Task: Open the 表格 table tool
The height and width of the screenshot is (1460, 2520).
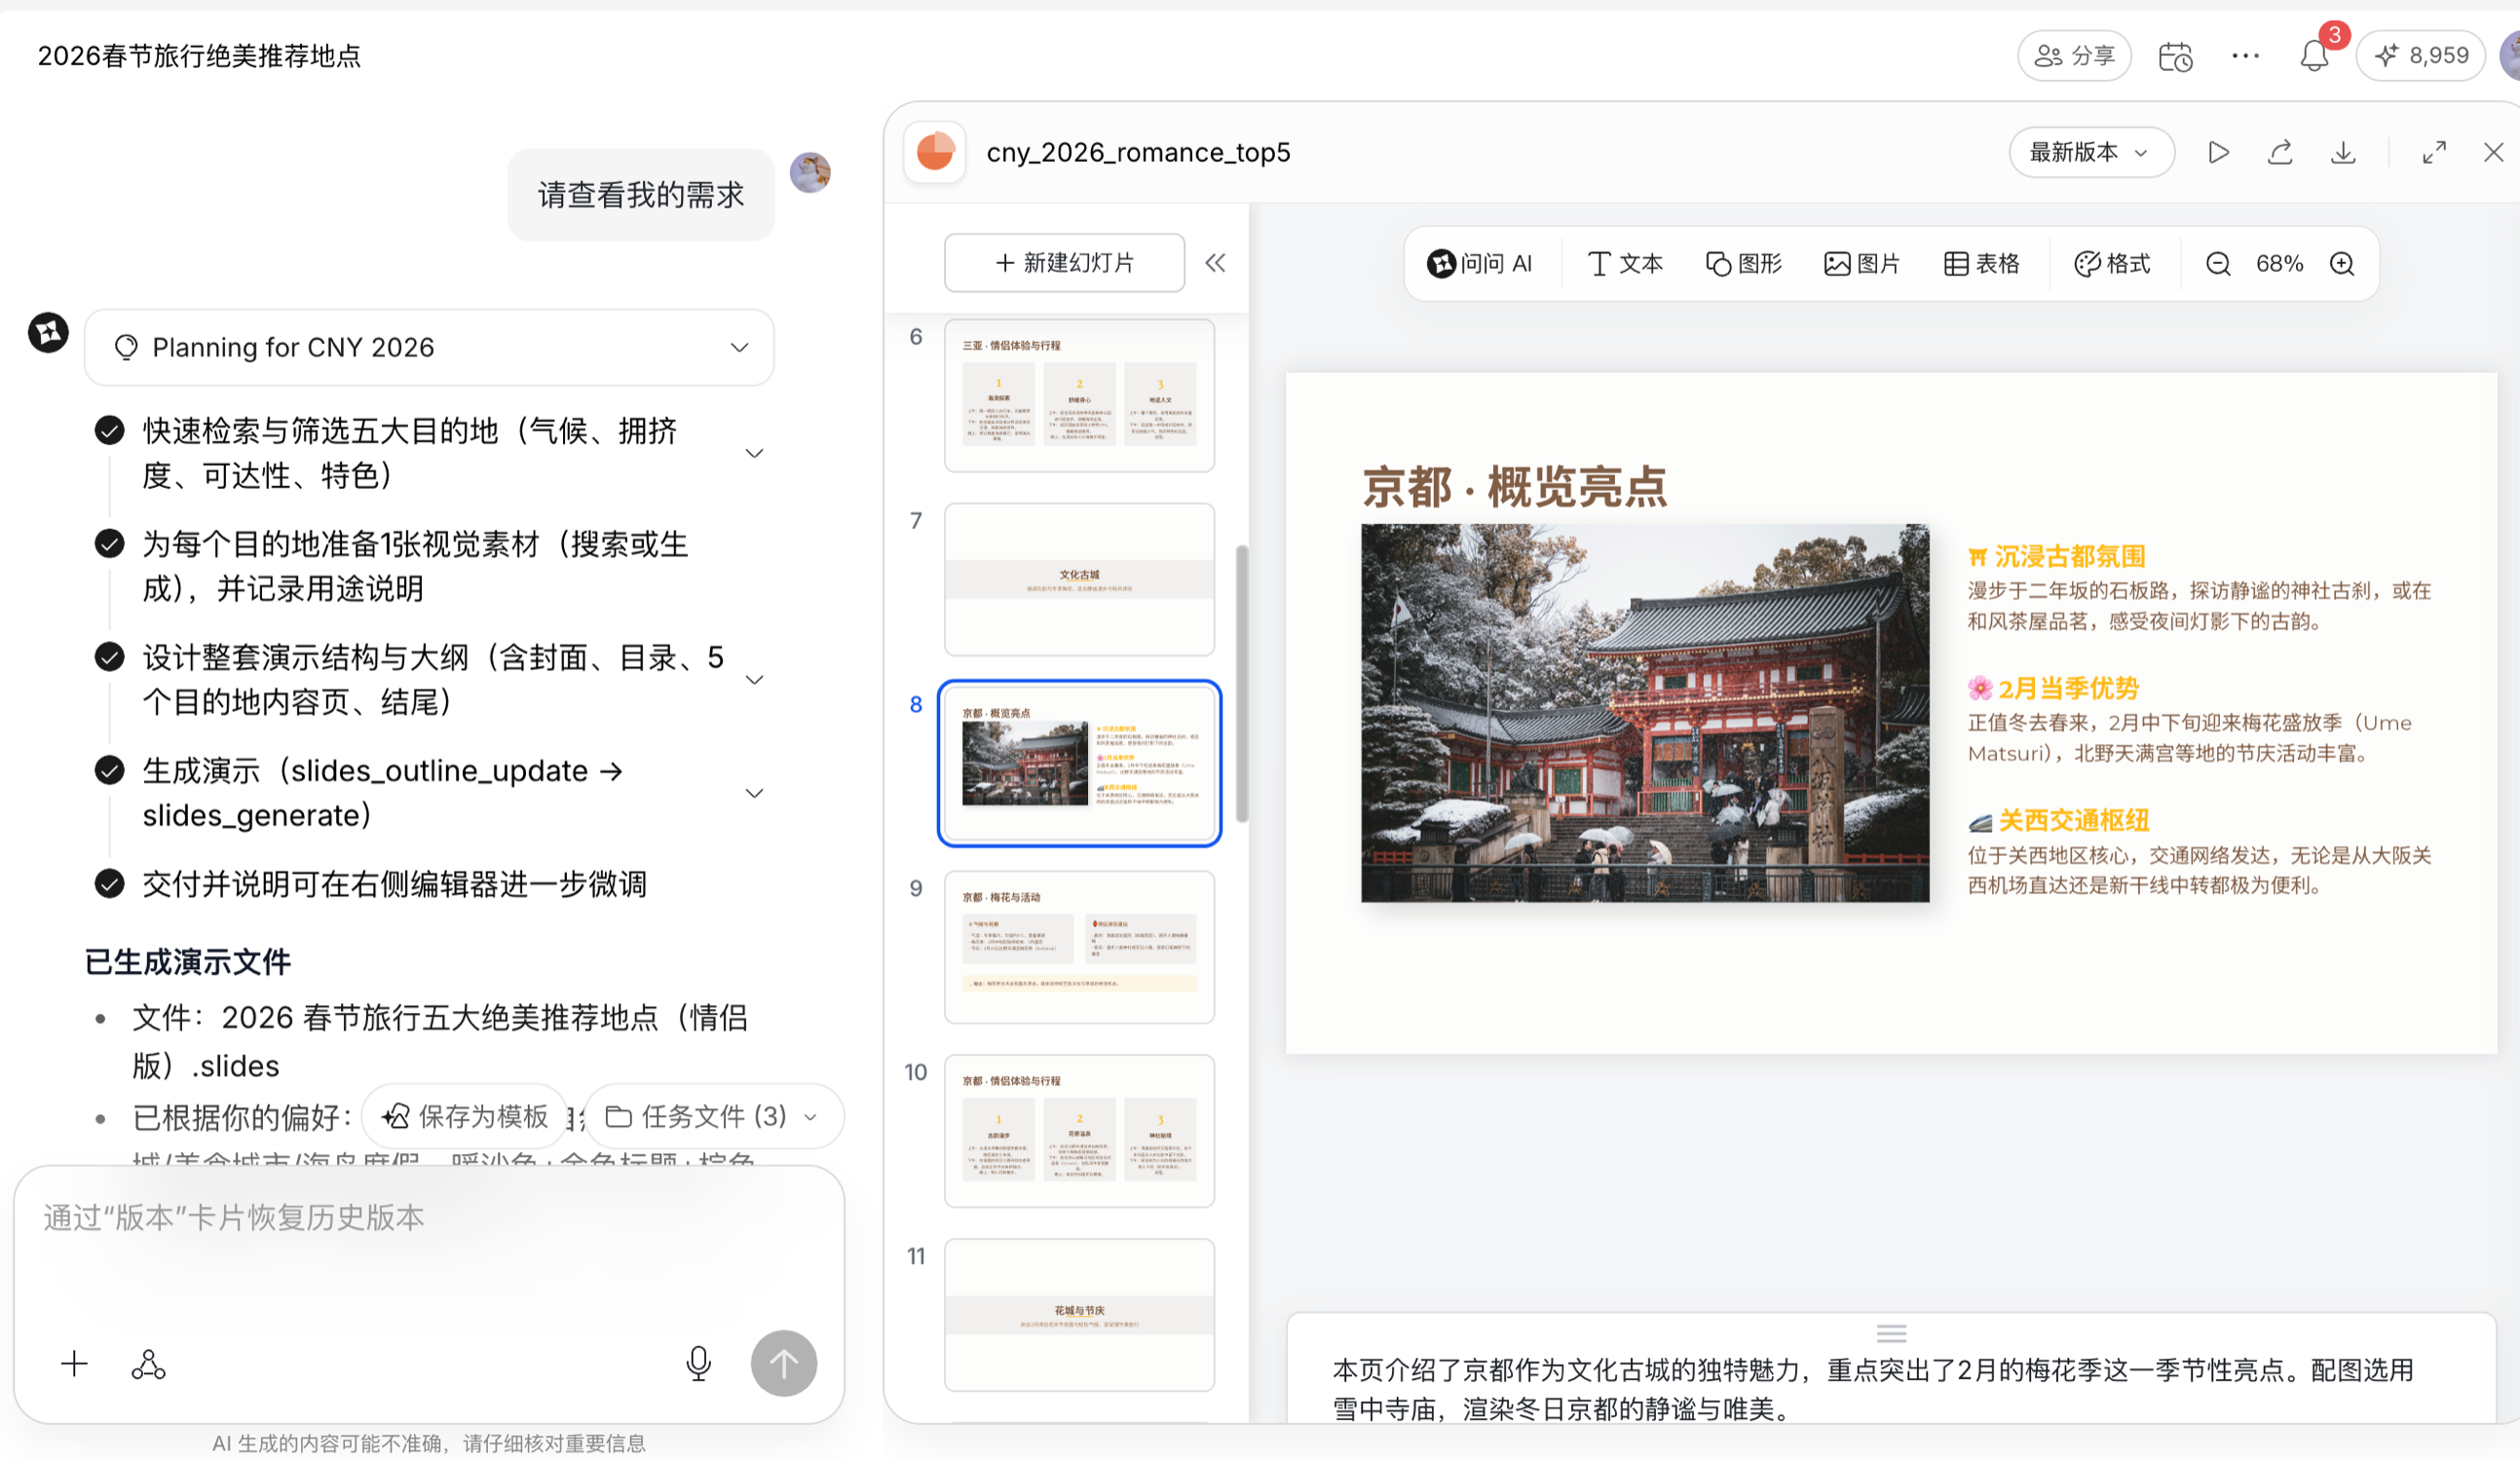Action: click(x=1981, y=264)
